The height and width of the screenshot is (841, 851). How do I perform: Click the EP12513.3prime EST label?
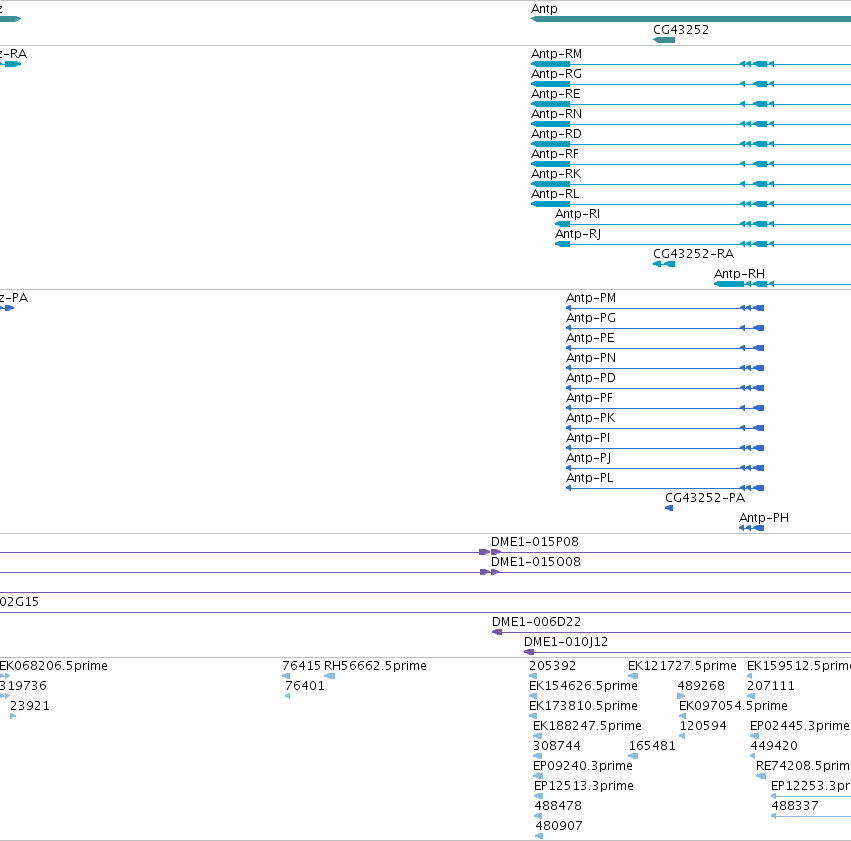point(584,786)
